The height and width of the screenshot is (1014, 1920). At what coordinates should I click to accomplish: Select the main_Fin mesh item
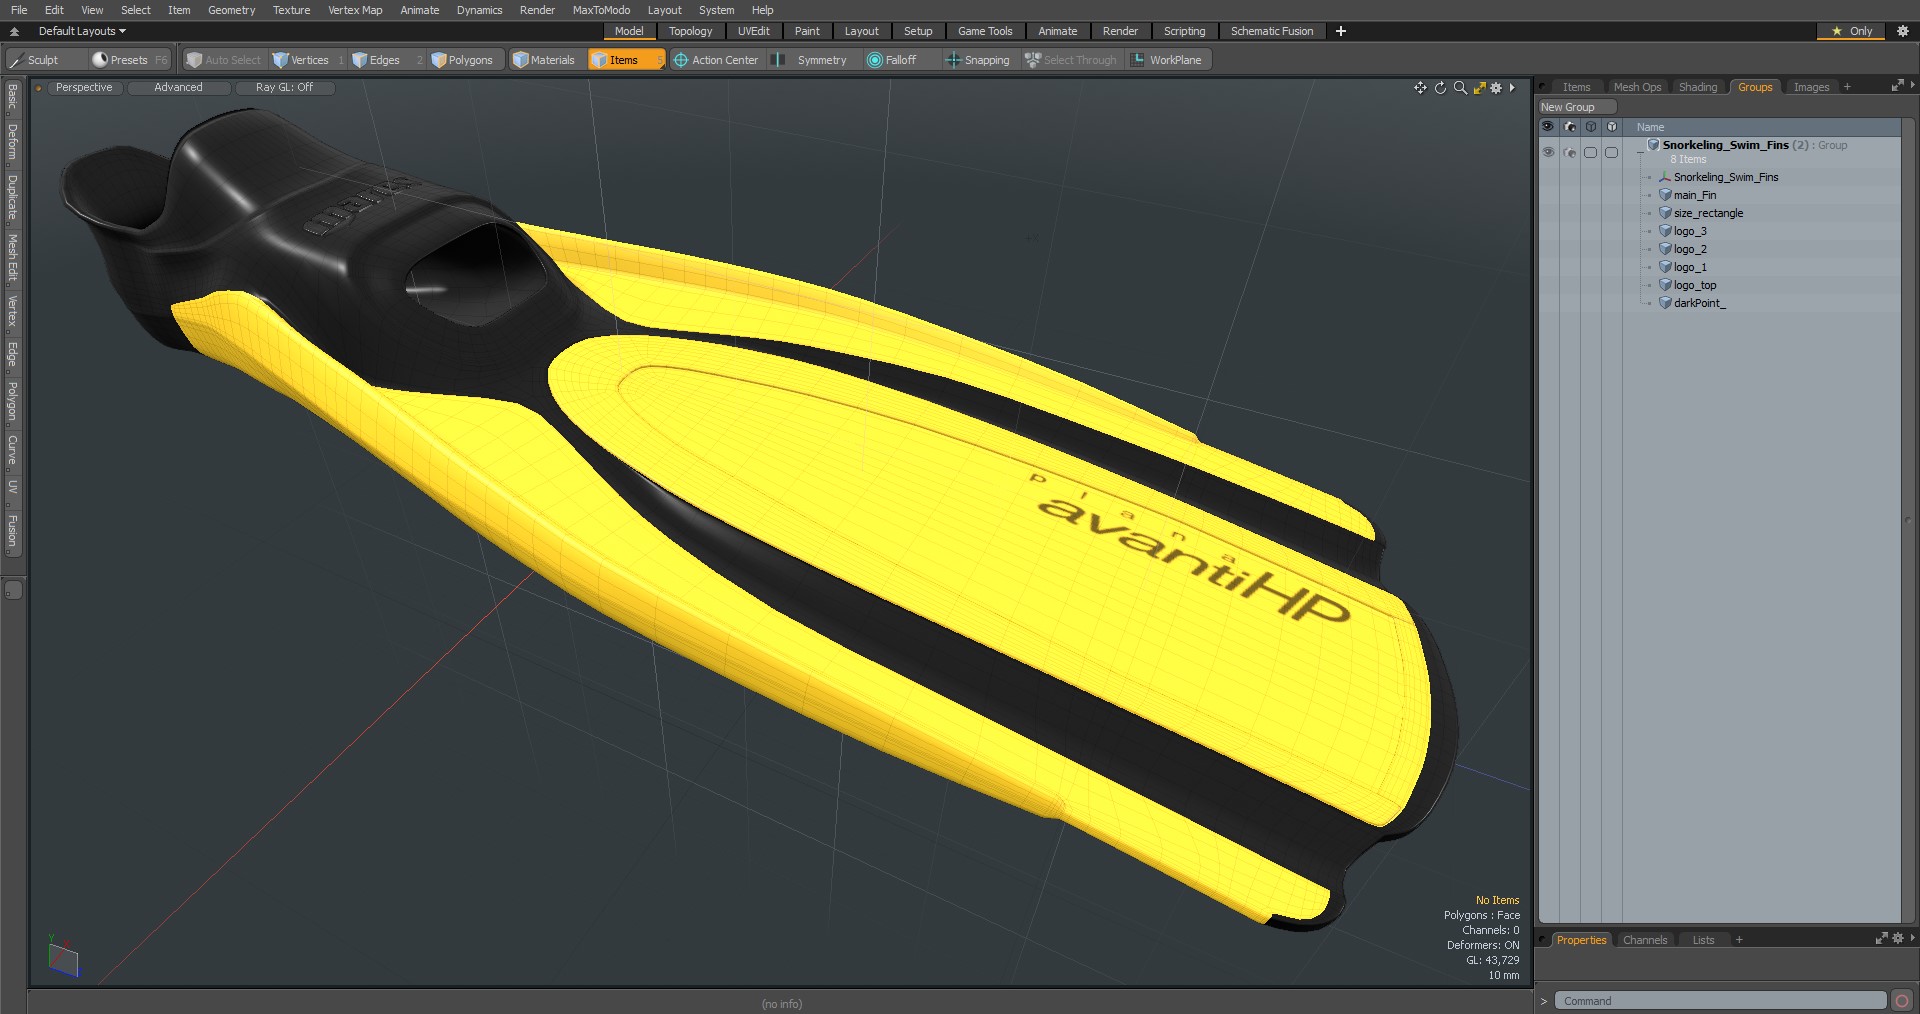(x=1694, y=195)
